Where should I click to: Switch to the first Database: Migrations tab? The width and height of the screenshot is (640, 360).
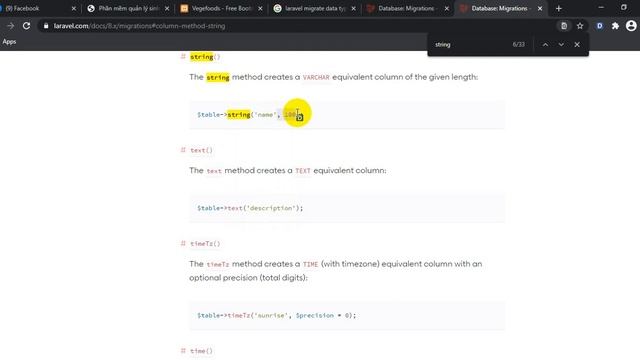pyautogui.click(x=406, y=8)
